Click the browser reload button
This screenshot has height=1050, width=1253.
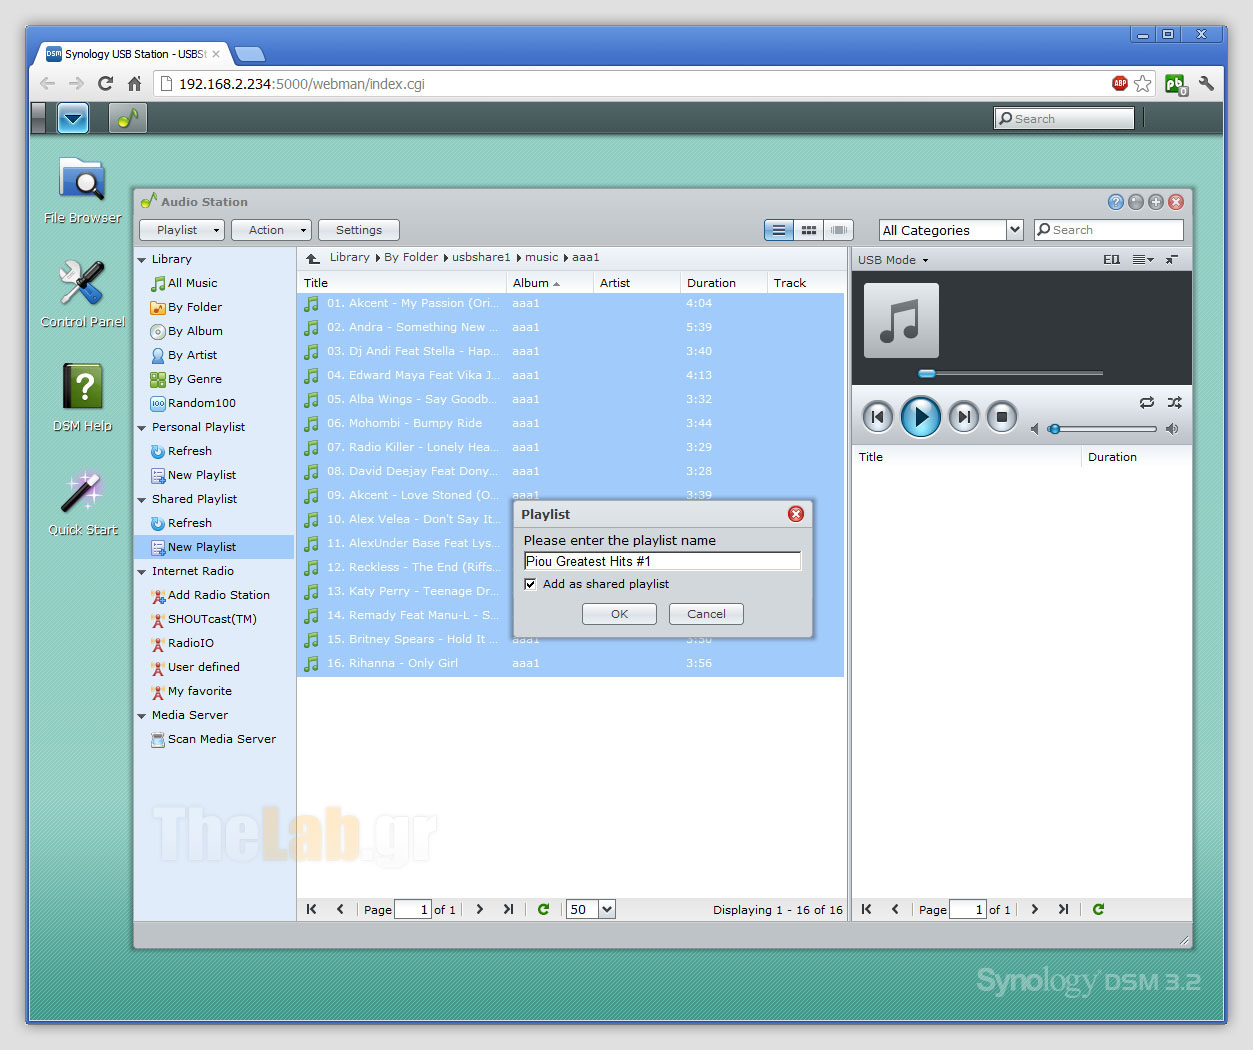click(105, 84)
